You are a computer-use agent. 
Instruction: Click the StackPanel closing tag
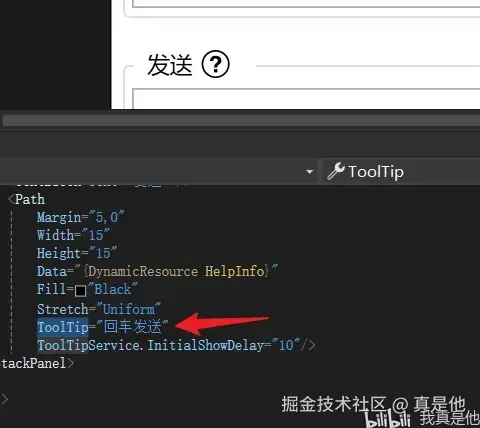[x=37, y=363]
